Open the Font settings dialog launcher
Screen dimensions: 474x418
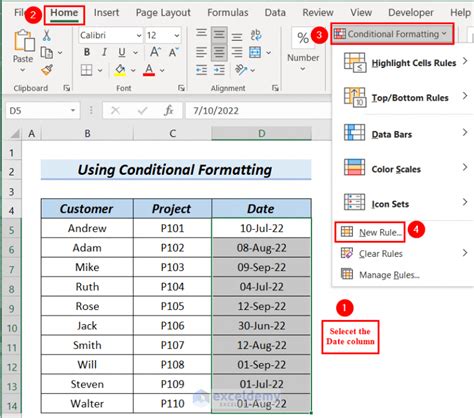(x=181, y=88)
